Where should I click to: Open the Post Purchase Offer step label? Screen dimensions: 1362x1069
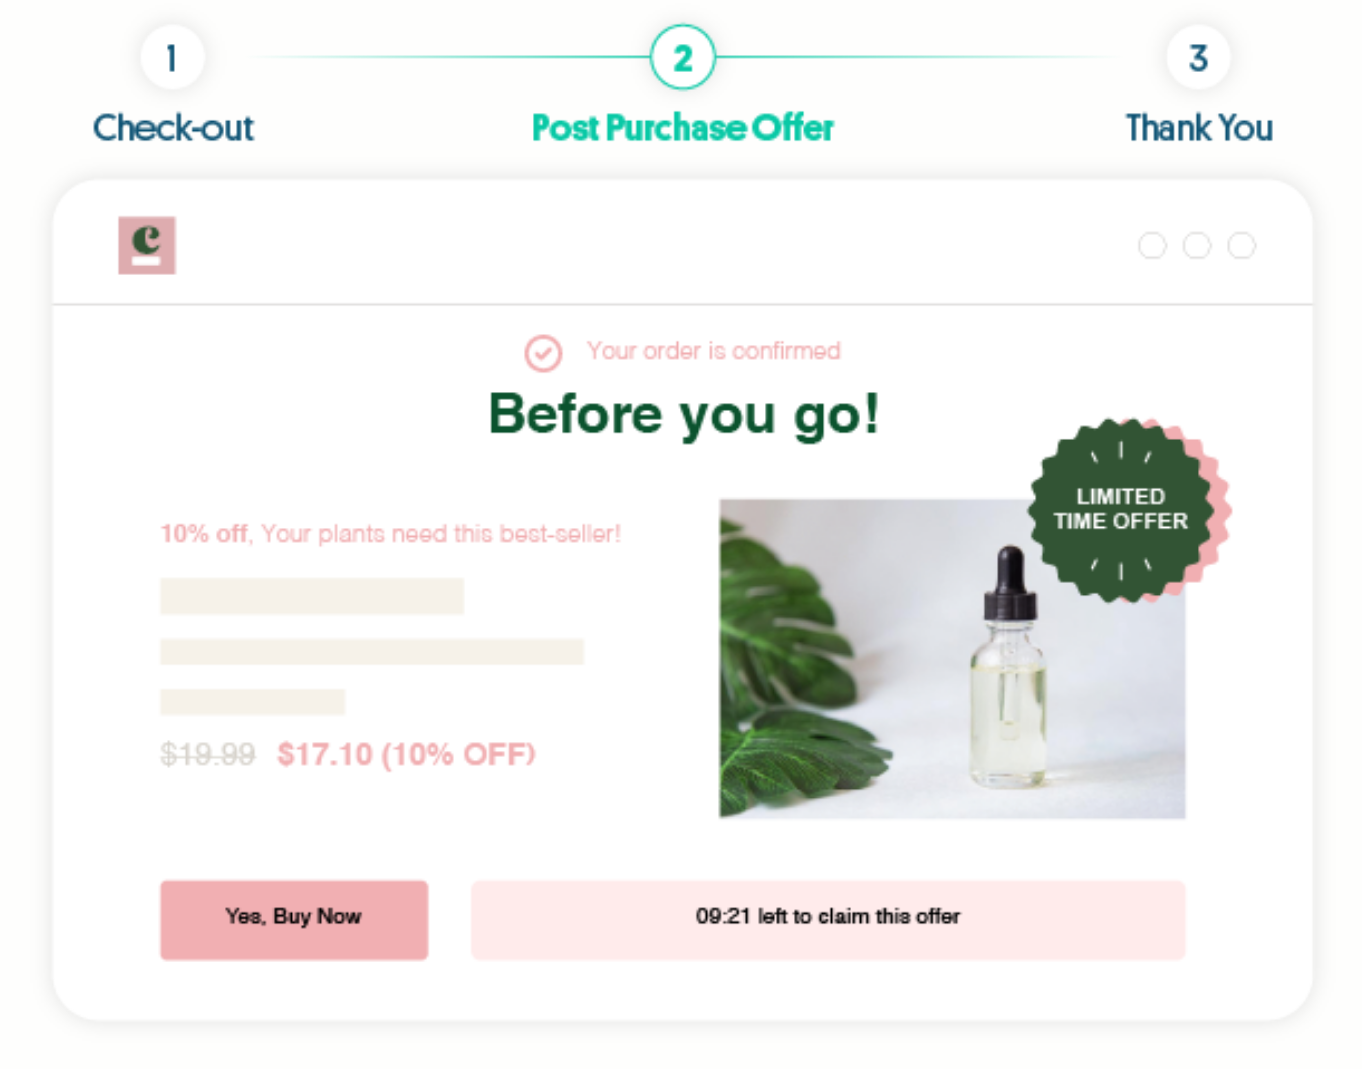[683, 128]
